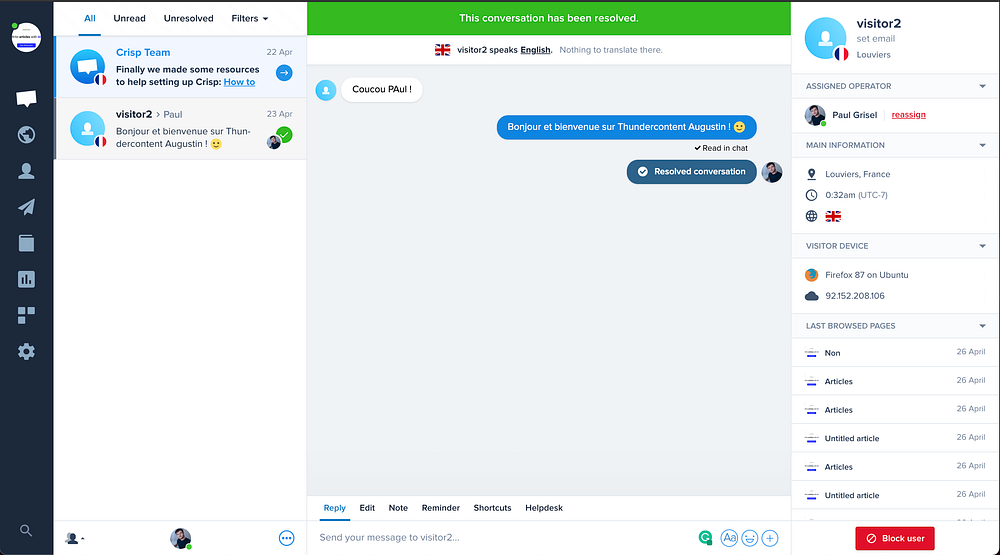Switch to the Reminder tab

441,508
